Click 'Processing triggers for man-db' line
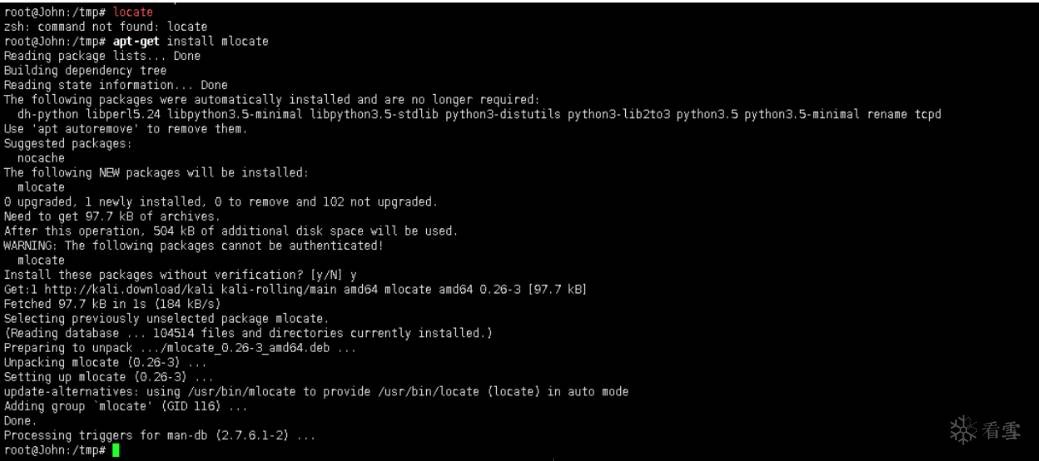 159,436
